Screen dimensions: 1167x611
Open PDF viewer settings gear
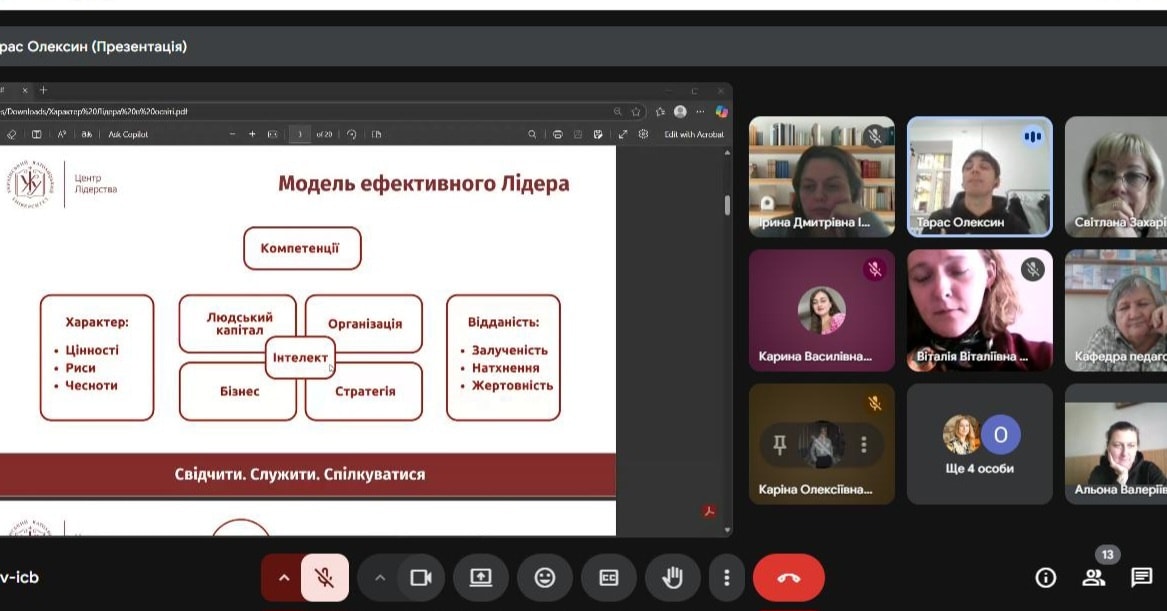[x=643, y=135]
